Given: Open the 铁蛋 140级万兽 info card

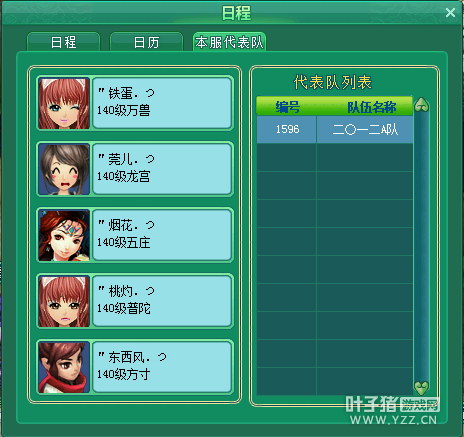Looking at the screenshot, I should [x=162, y=103].
